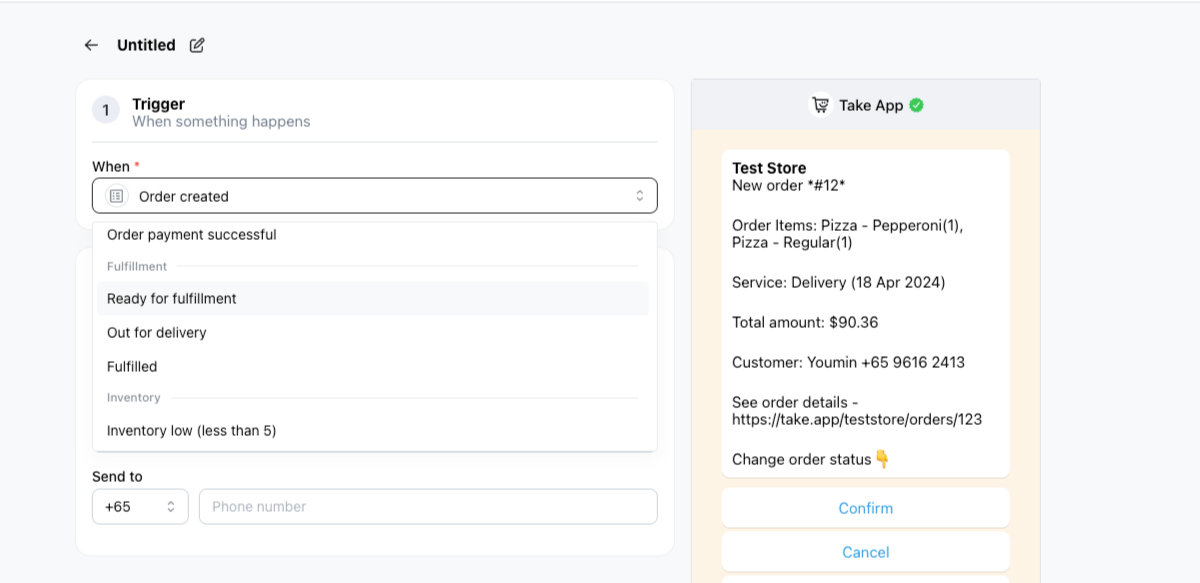Select Order payment successful option
This screenshot has width=1200, height=583.
point(373,235)
